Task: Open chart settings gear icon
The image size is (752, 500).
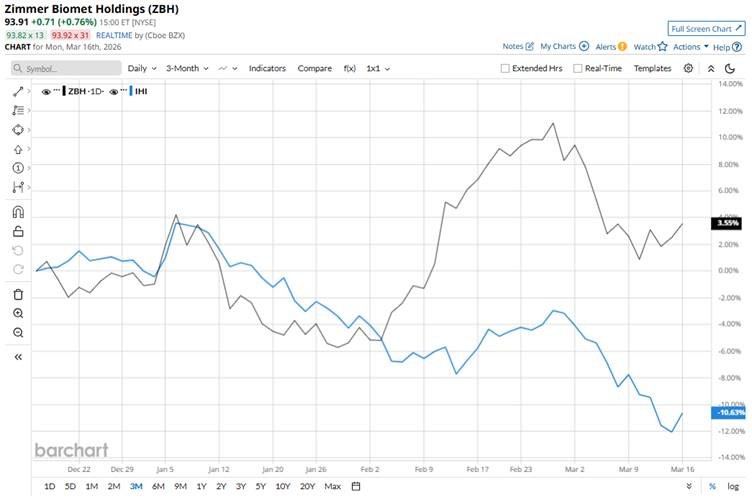Action: [x=688, y=69]
